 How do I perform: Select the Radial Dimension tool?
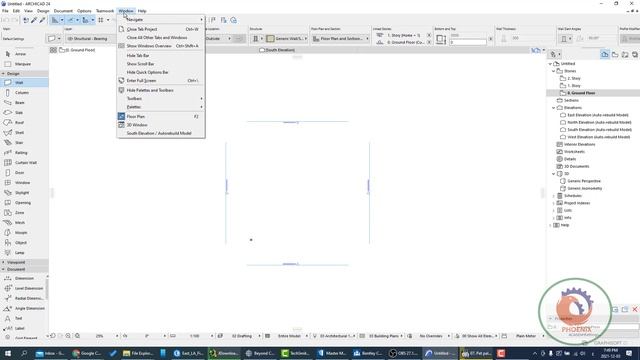(x=29, y=298)
